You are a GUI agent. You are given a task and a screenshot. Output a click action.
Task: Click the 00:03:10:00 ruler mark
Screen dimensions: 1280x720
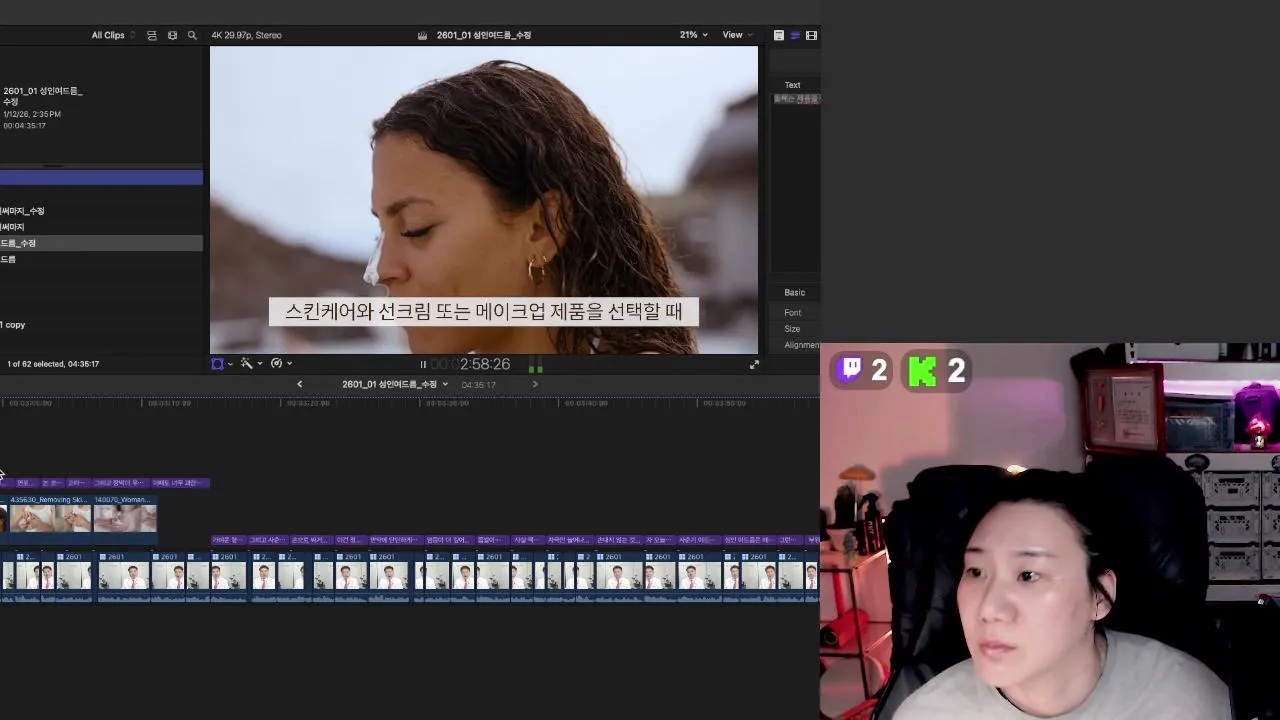click(x=169, y=403)
